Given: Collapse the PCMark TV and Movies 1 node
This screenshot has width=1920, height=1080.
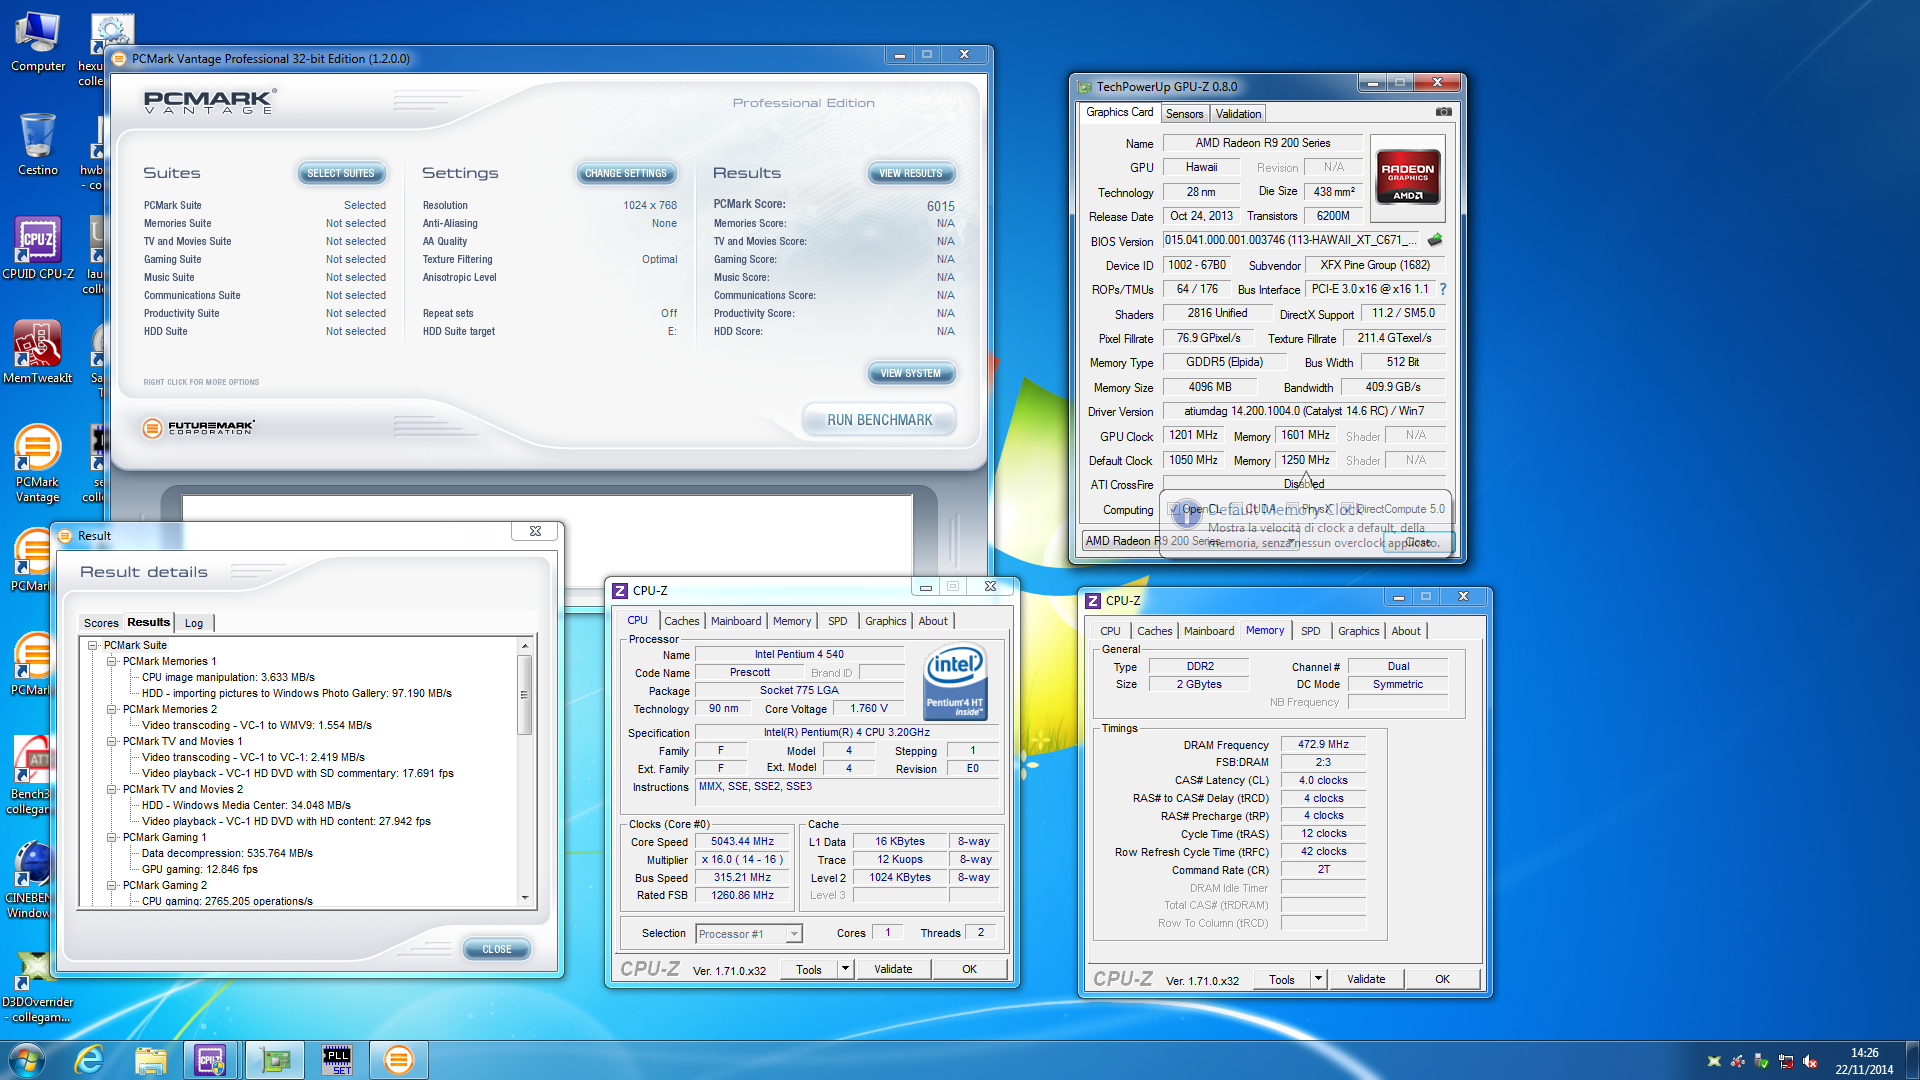Looking at the screenshot, I should 112,741.
